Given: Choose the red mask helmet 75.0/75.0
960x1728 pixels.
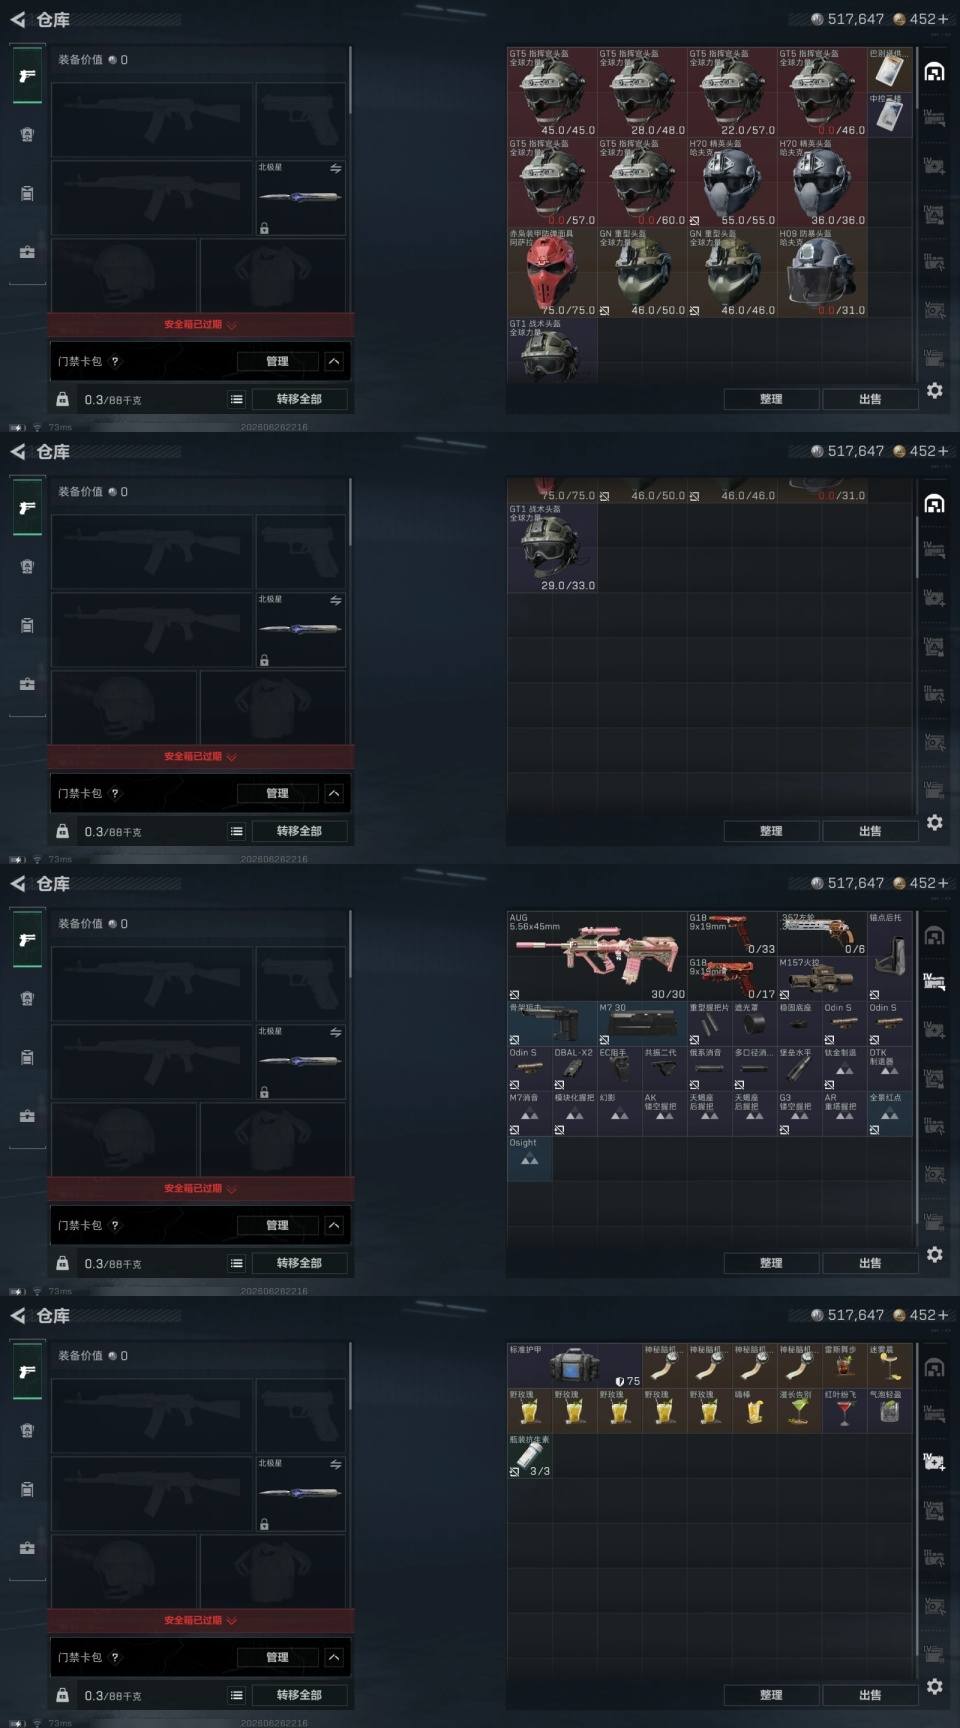Looking at the screenshot, I should coord(552,273).
